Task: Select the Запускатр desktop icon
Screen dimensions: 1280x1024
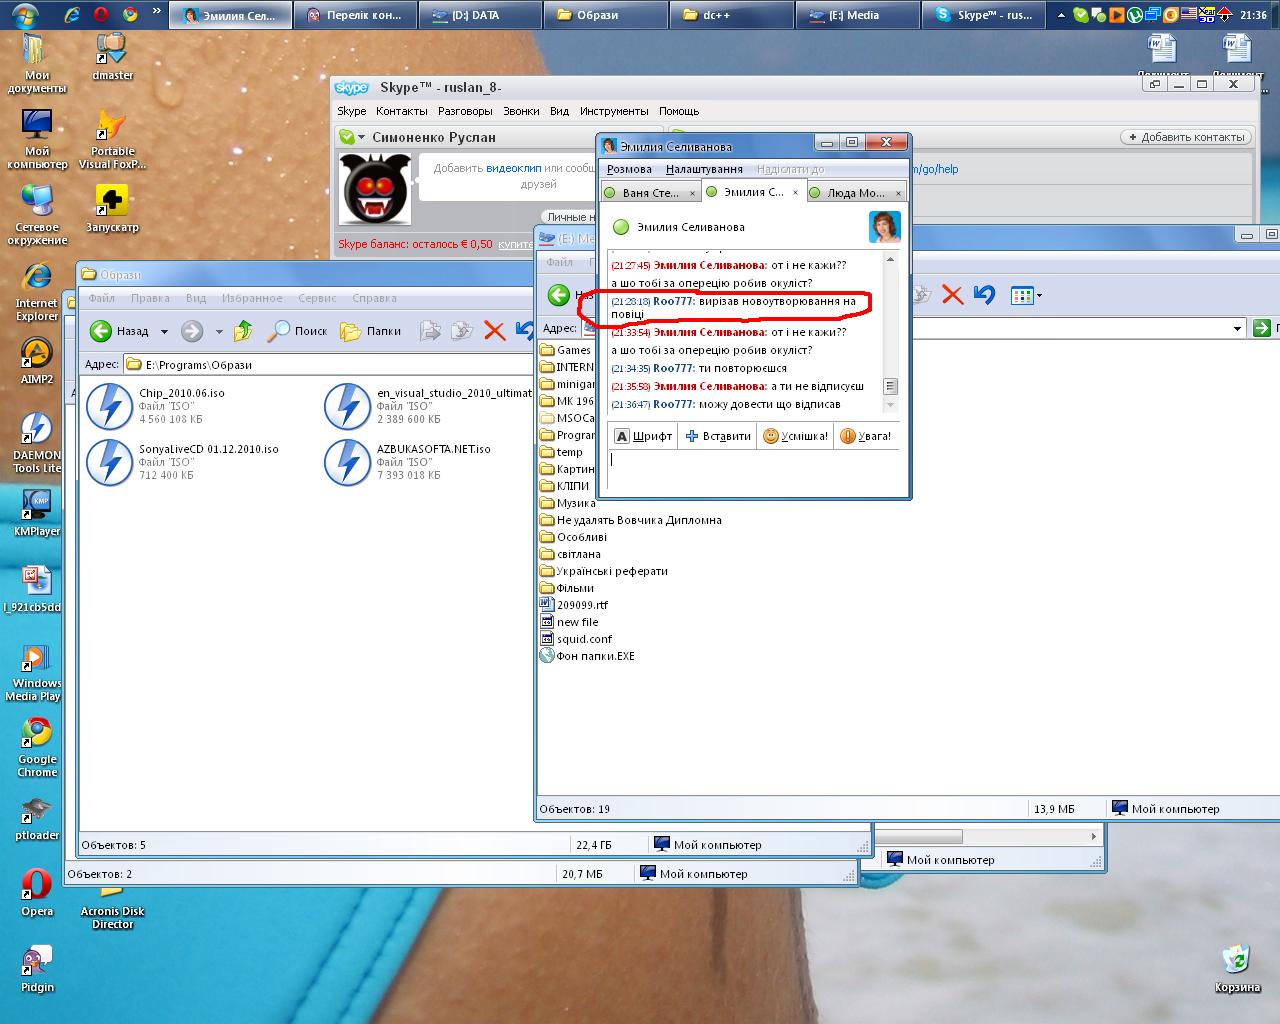Action: (x=112, y=208)
